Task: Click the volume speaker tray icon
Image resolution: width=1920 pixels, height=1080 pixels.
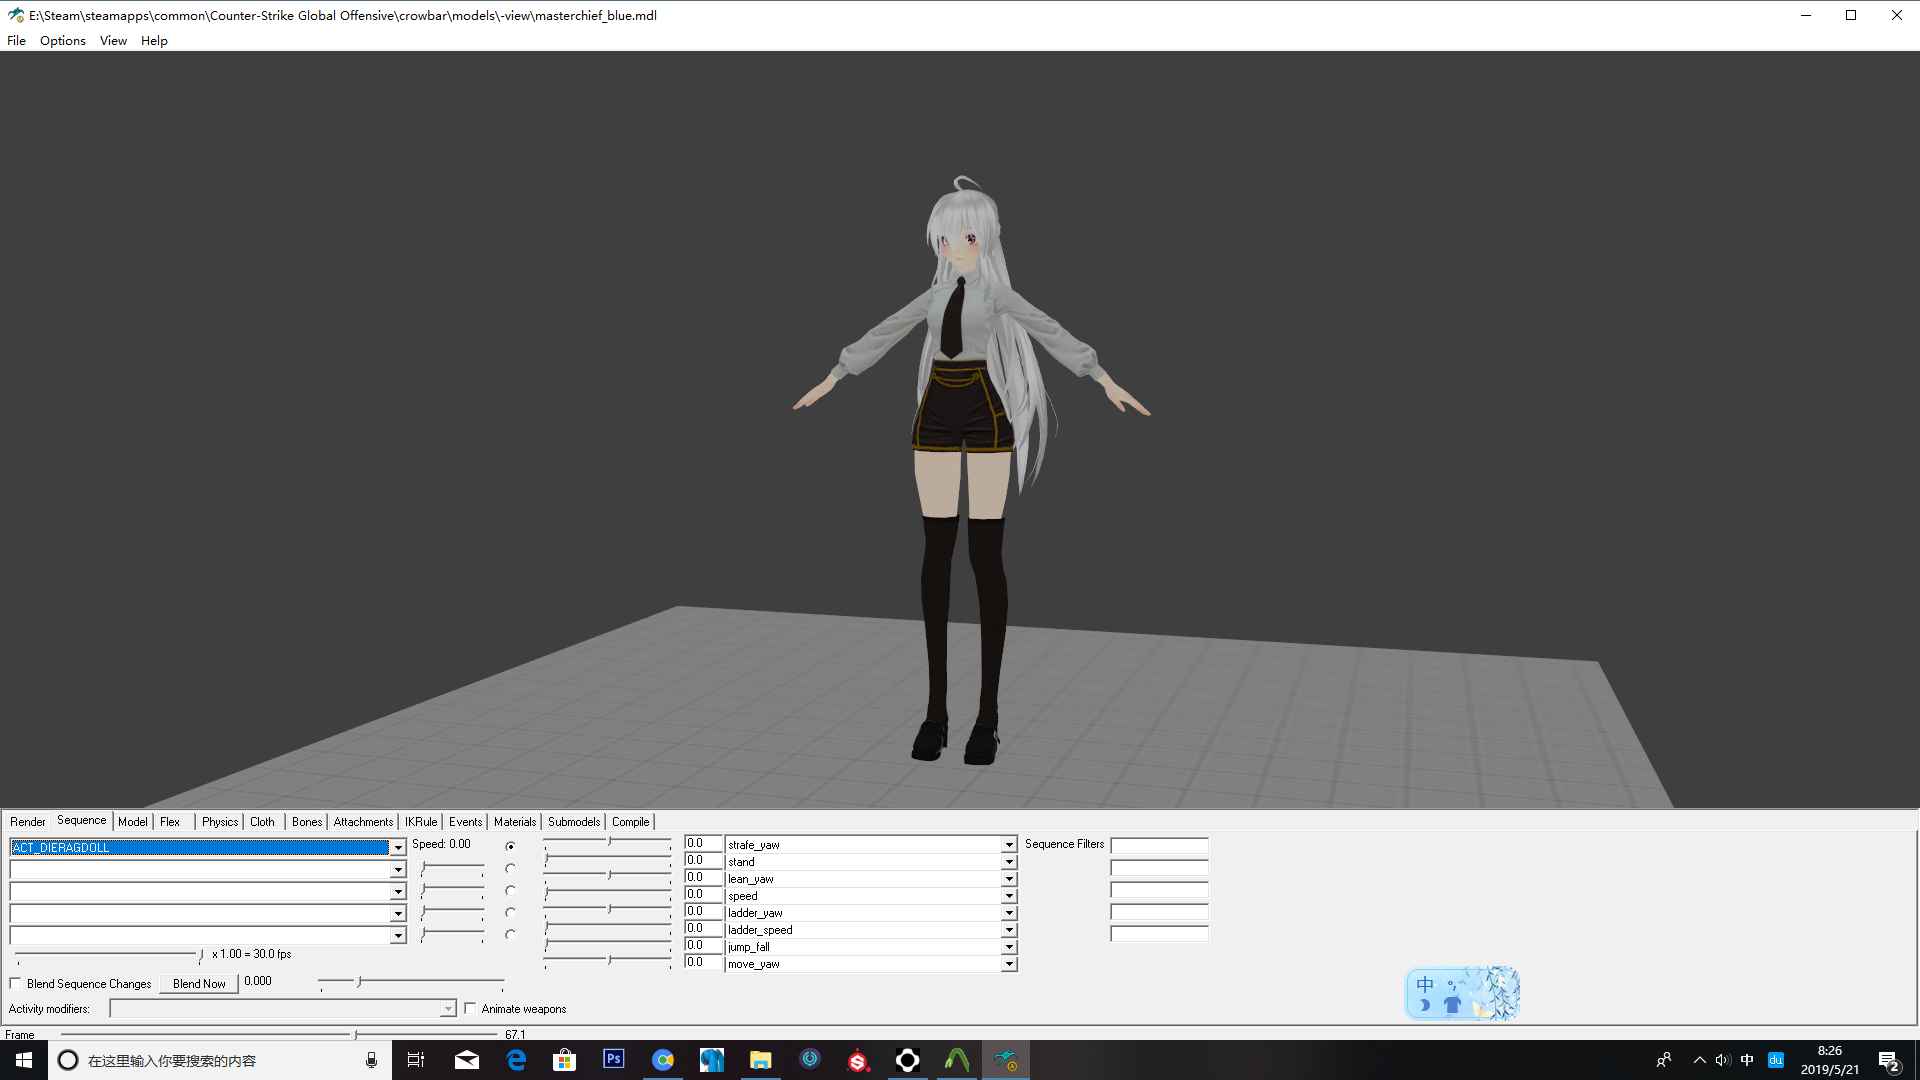Action: tap(1723, 1060)
